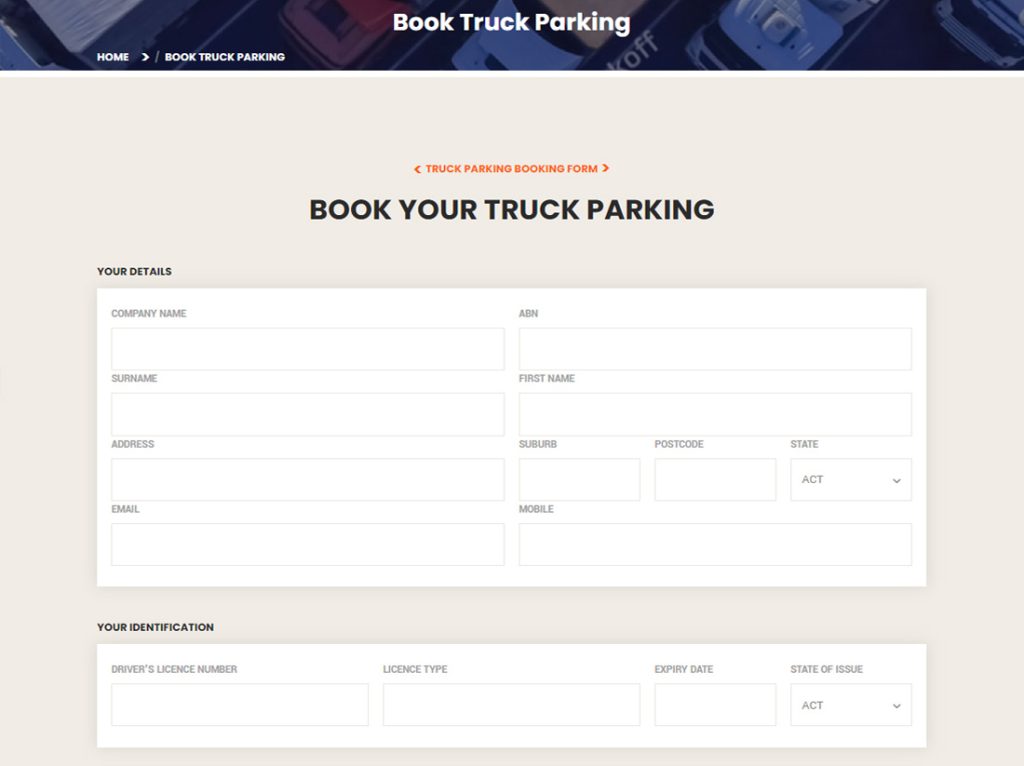Image resolution: width=1024 pixels, height=766 pixels.
Task: Select the Licence Type input
Action: (x=511, y=705)
